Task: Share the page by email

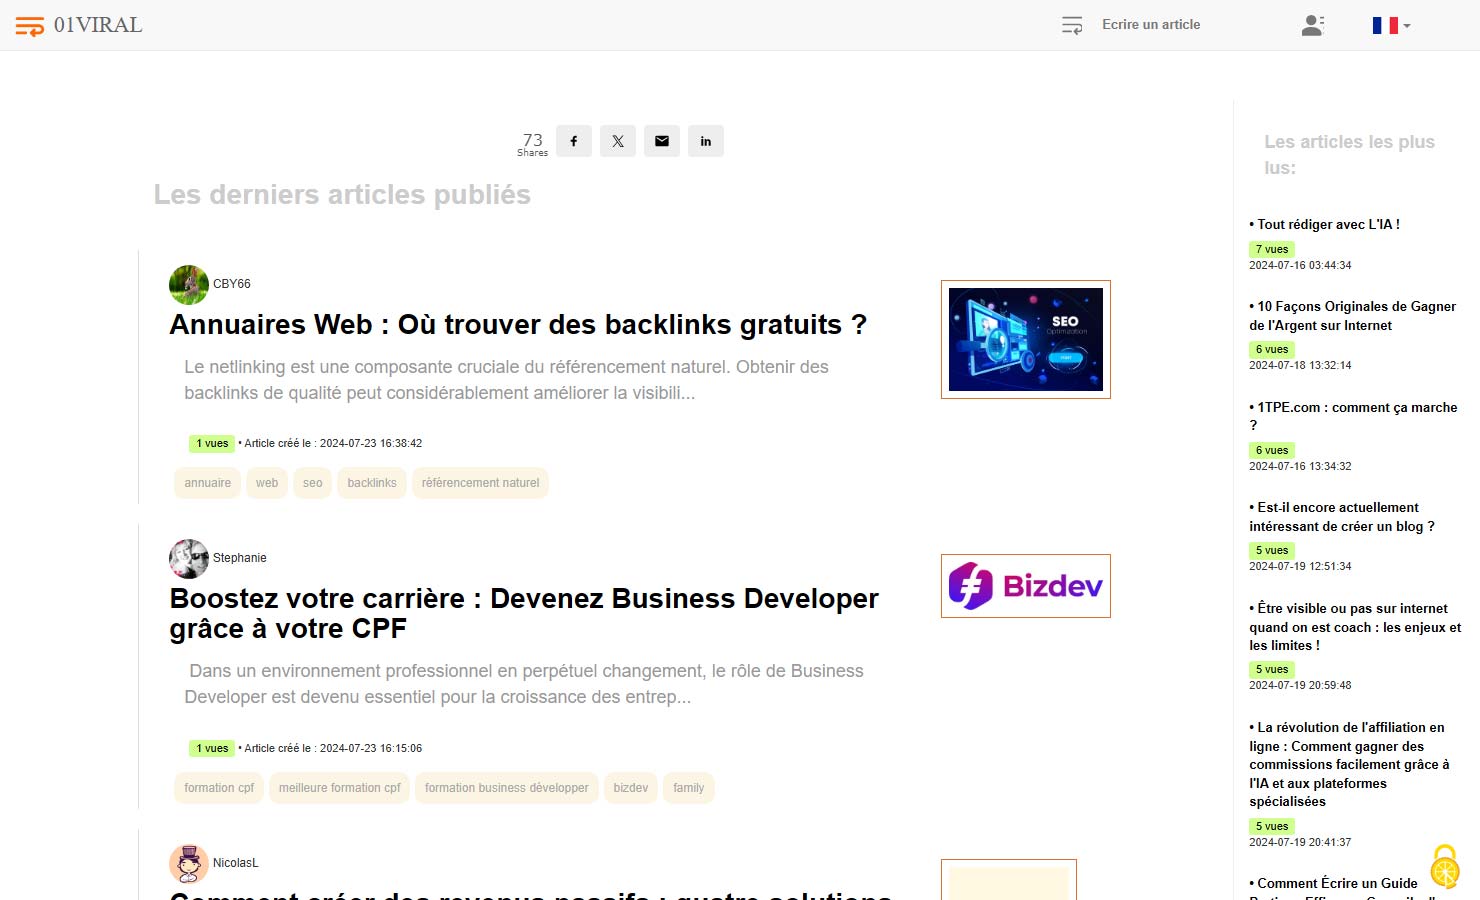Action: point(662,141)
